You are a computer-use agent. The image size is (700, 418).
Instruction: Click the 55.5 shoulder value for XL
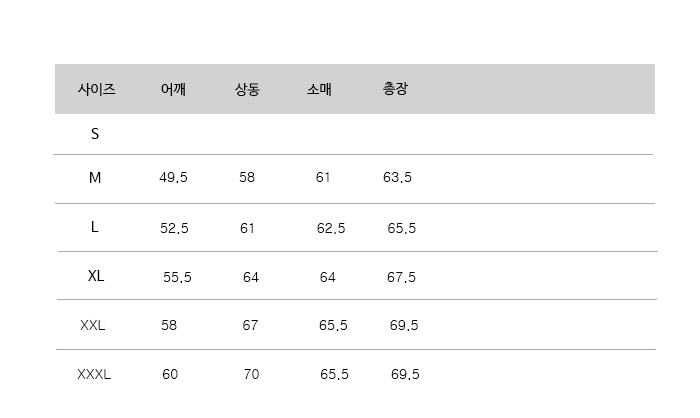point(177,277)
